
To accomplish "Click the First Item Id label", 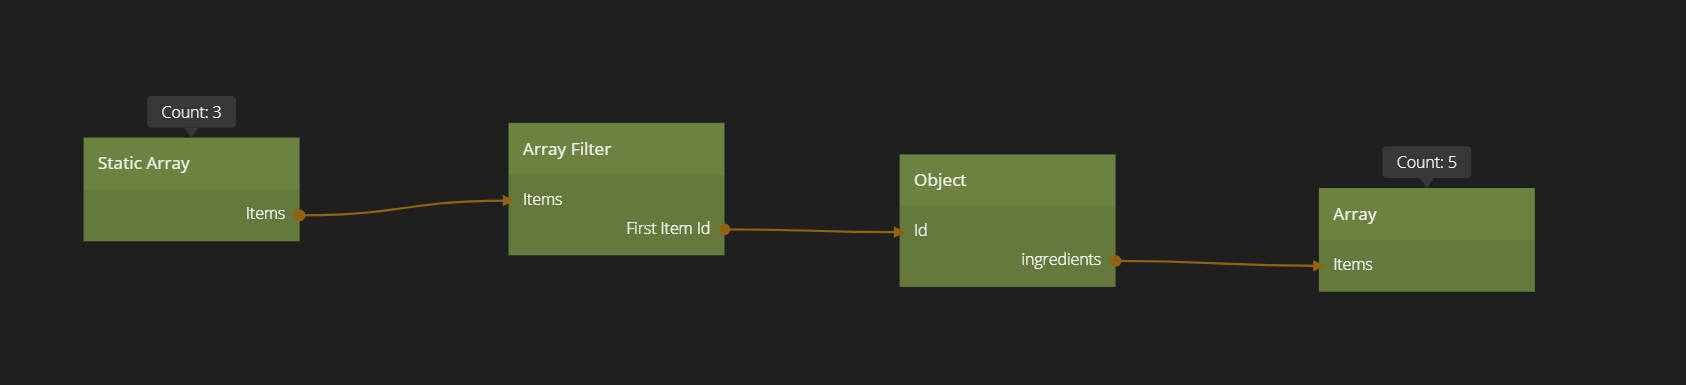I will point(668,228).
